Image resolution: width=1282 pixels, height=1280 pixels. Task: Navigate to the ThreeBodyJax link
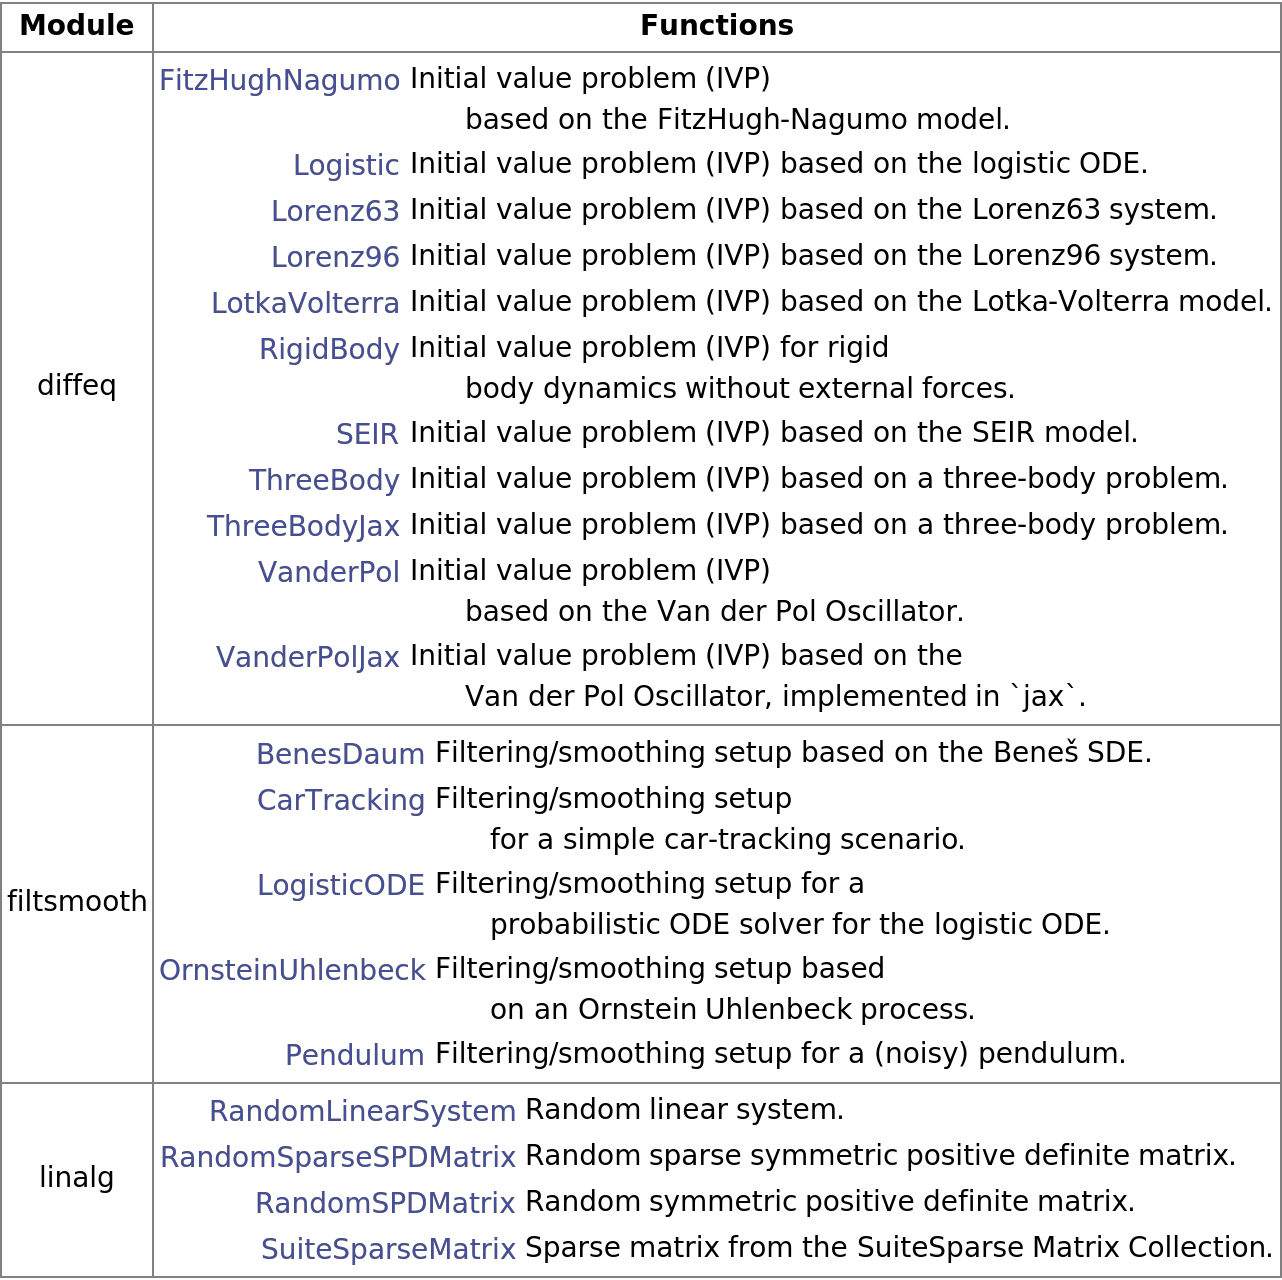click(303, 527)
